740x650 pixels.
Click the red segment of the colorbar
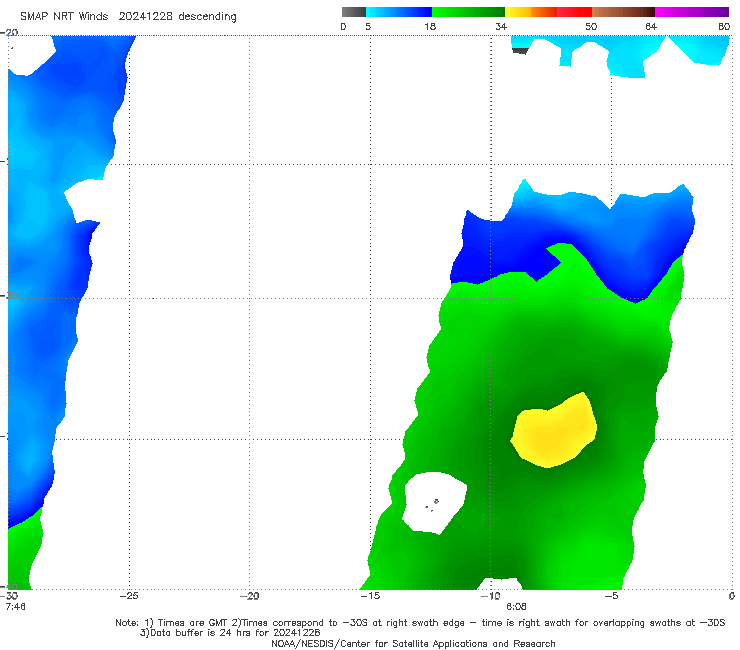click(574, 12)
